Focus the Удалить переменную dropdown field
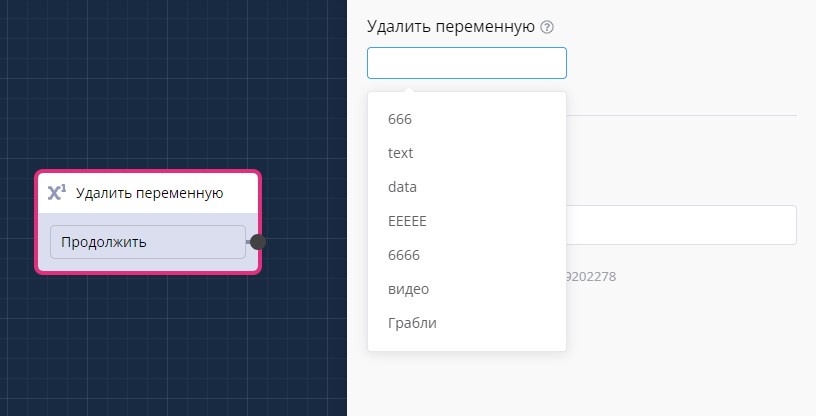 tap(466, 63)
